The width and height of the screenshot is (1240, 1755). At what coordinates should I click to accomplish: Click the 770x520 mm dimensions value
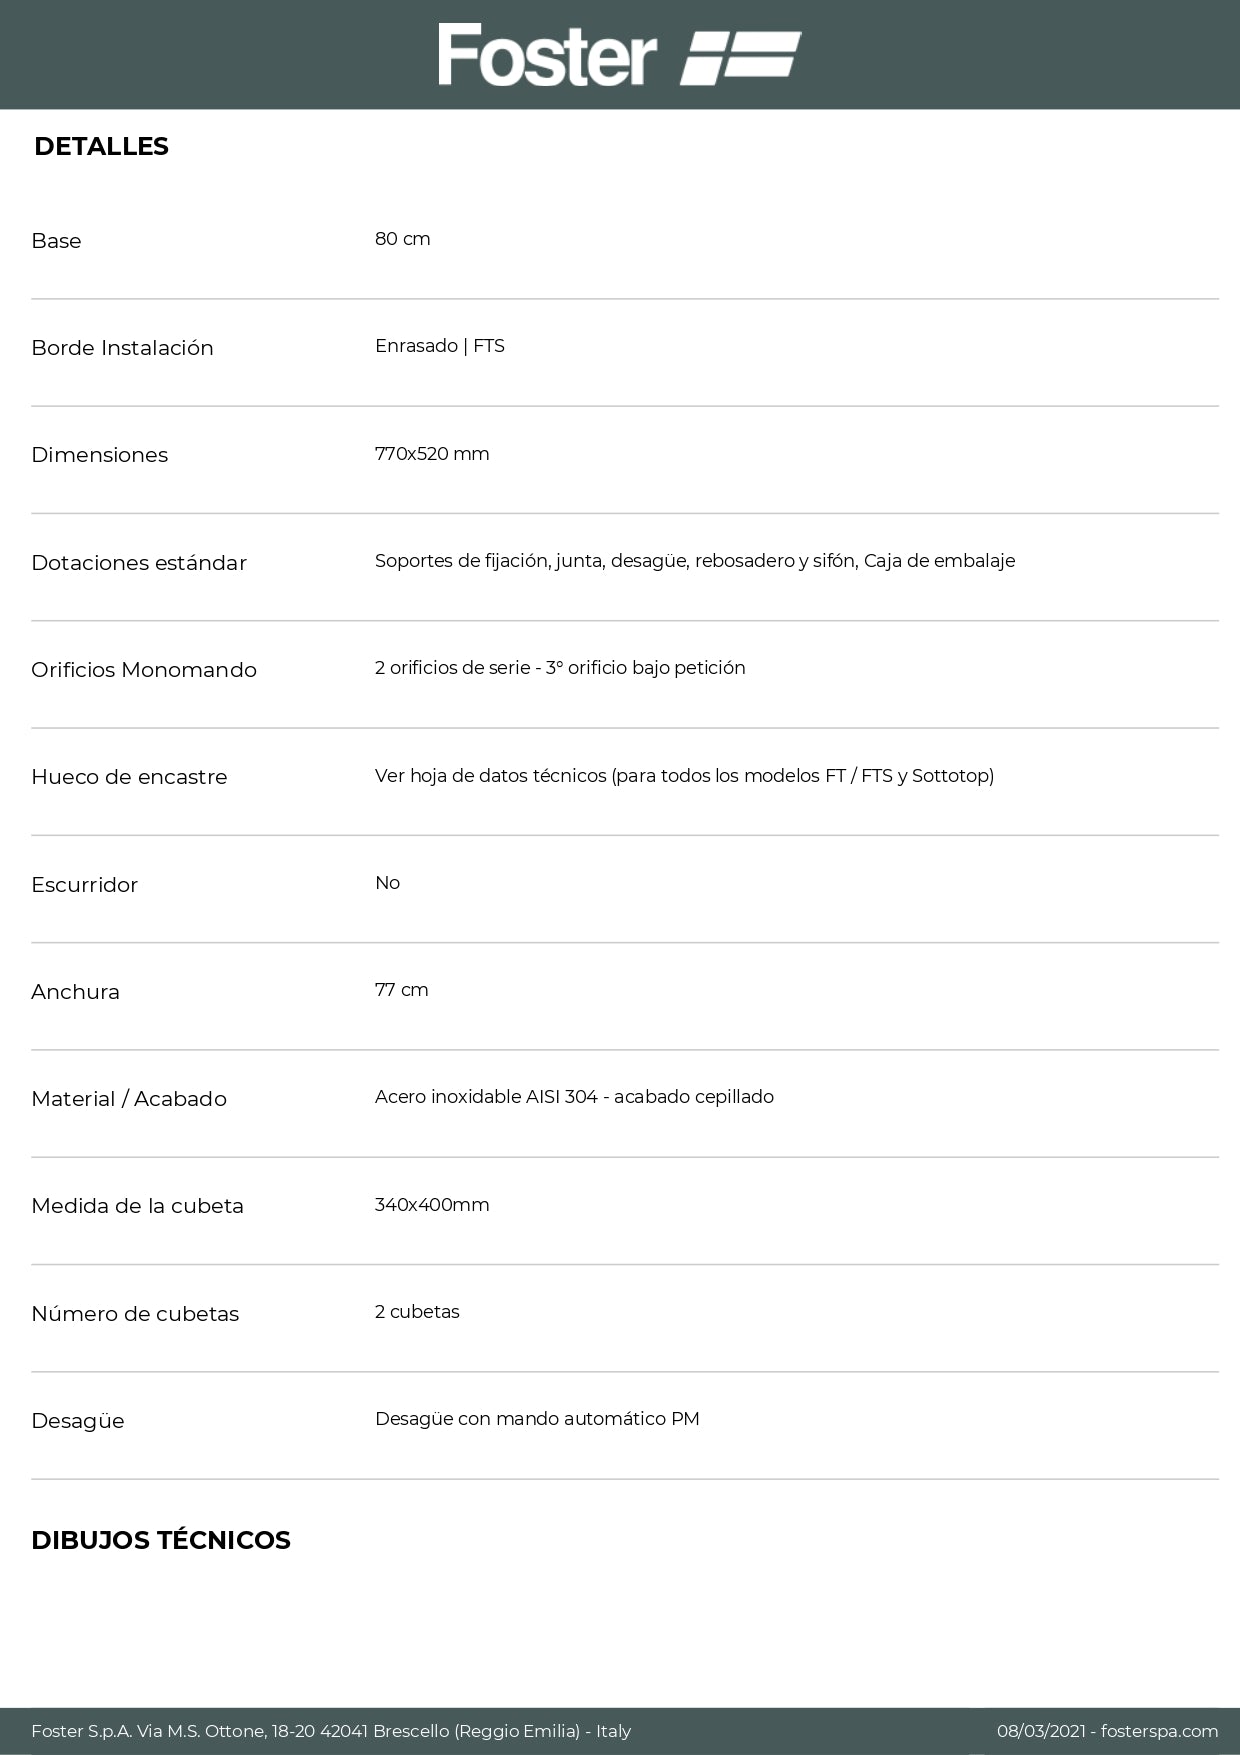pyautogui.click(x=432, y=454)
